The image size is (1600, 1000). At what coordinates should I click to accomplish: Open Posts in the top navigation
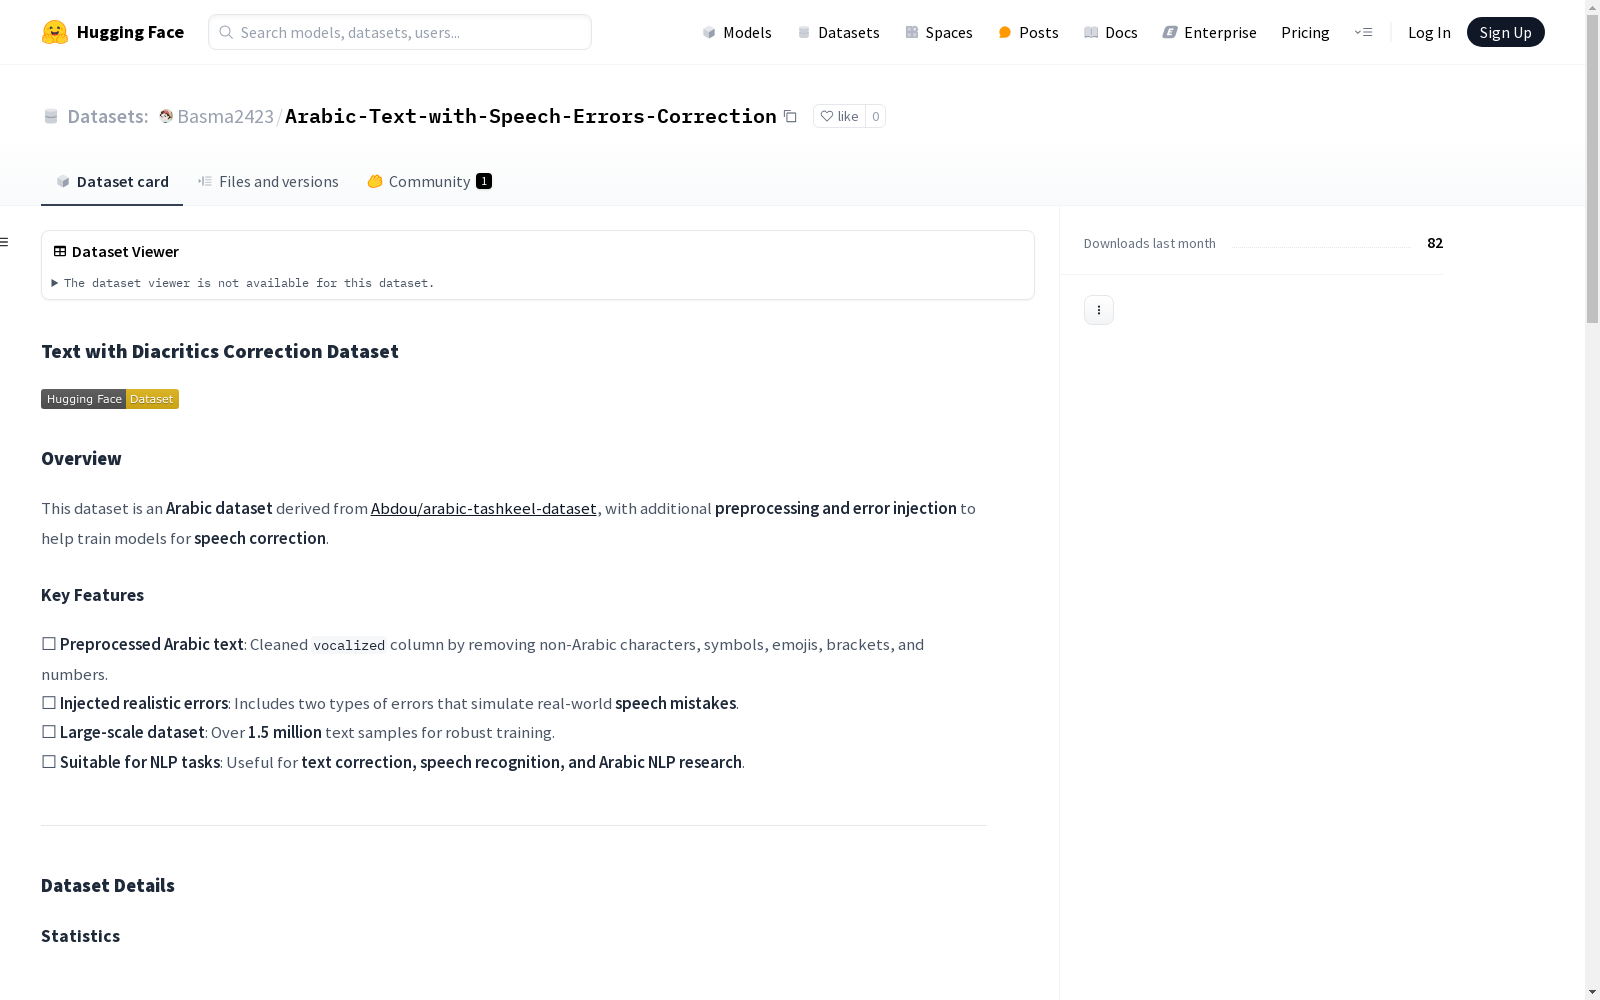point(1028,32)
